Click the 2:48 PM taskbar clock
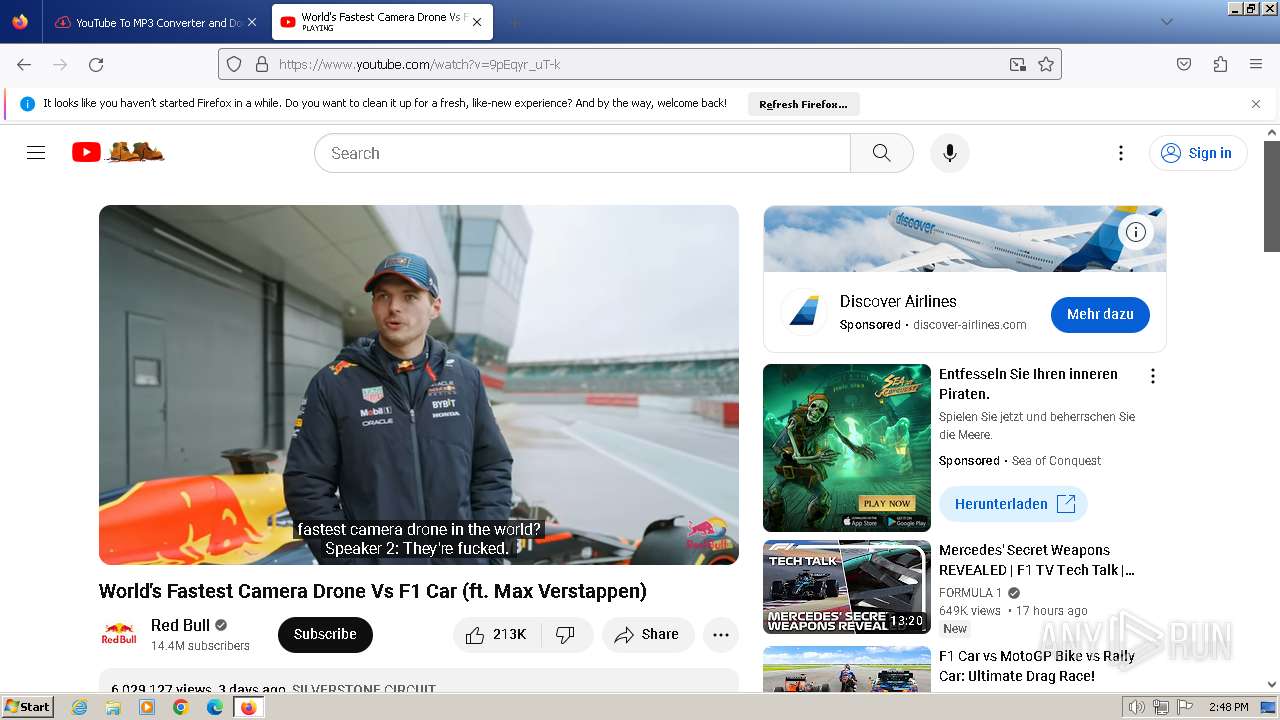 point(1228,707)
